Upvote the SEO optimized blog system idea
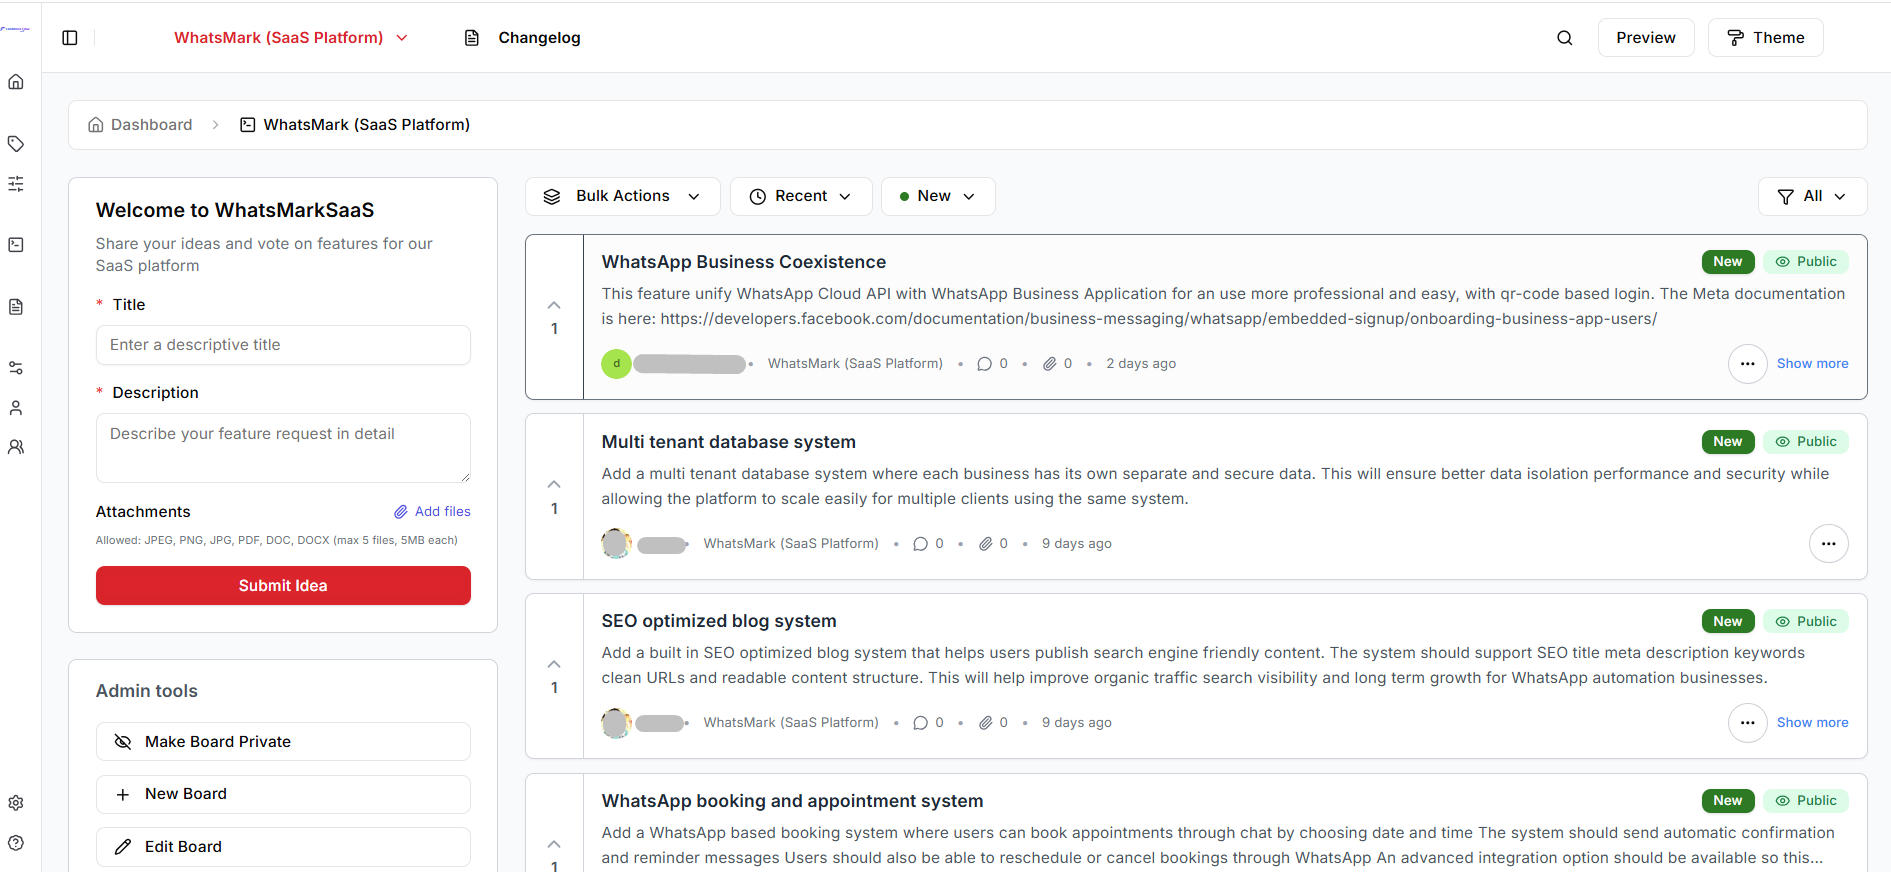This screenshot has width=1891, height=872. coord(554,664)
